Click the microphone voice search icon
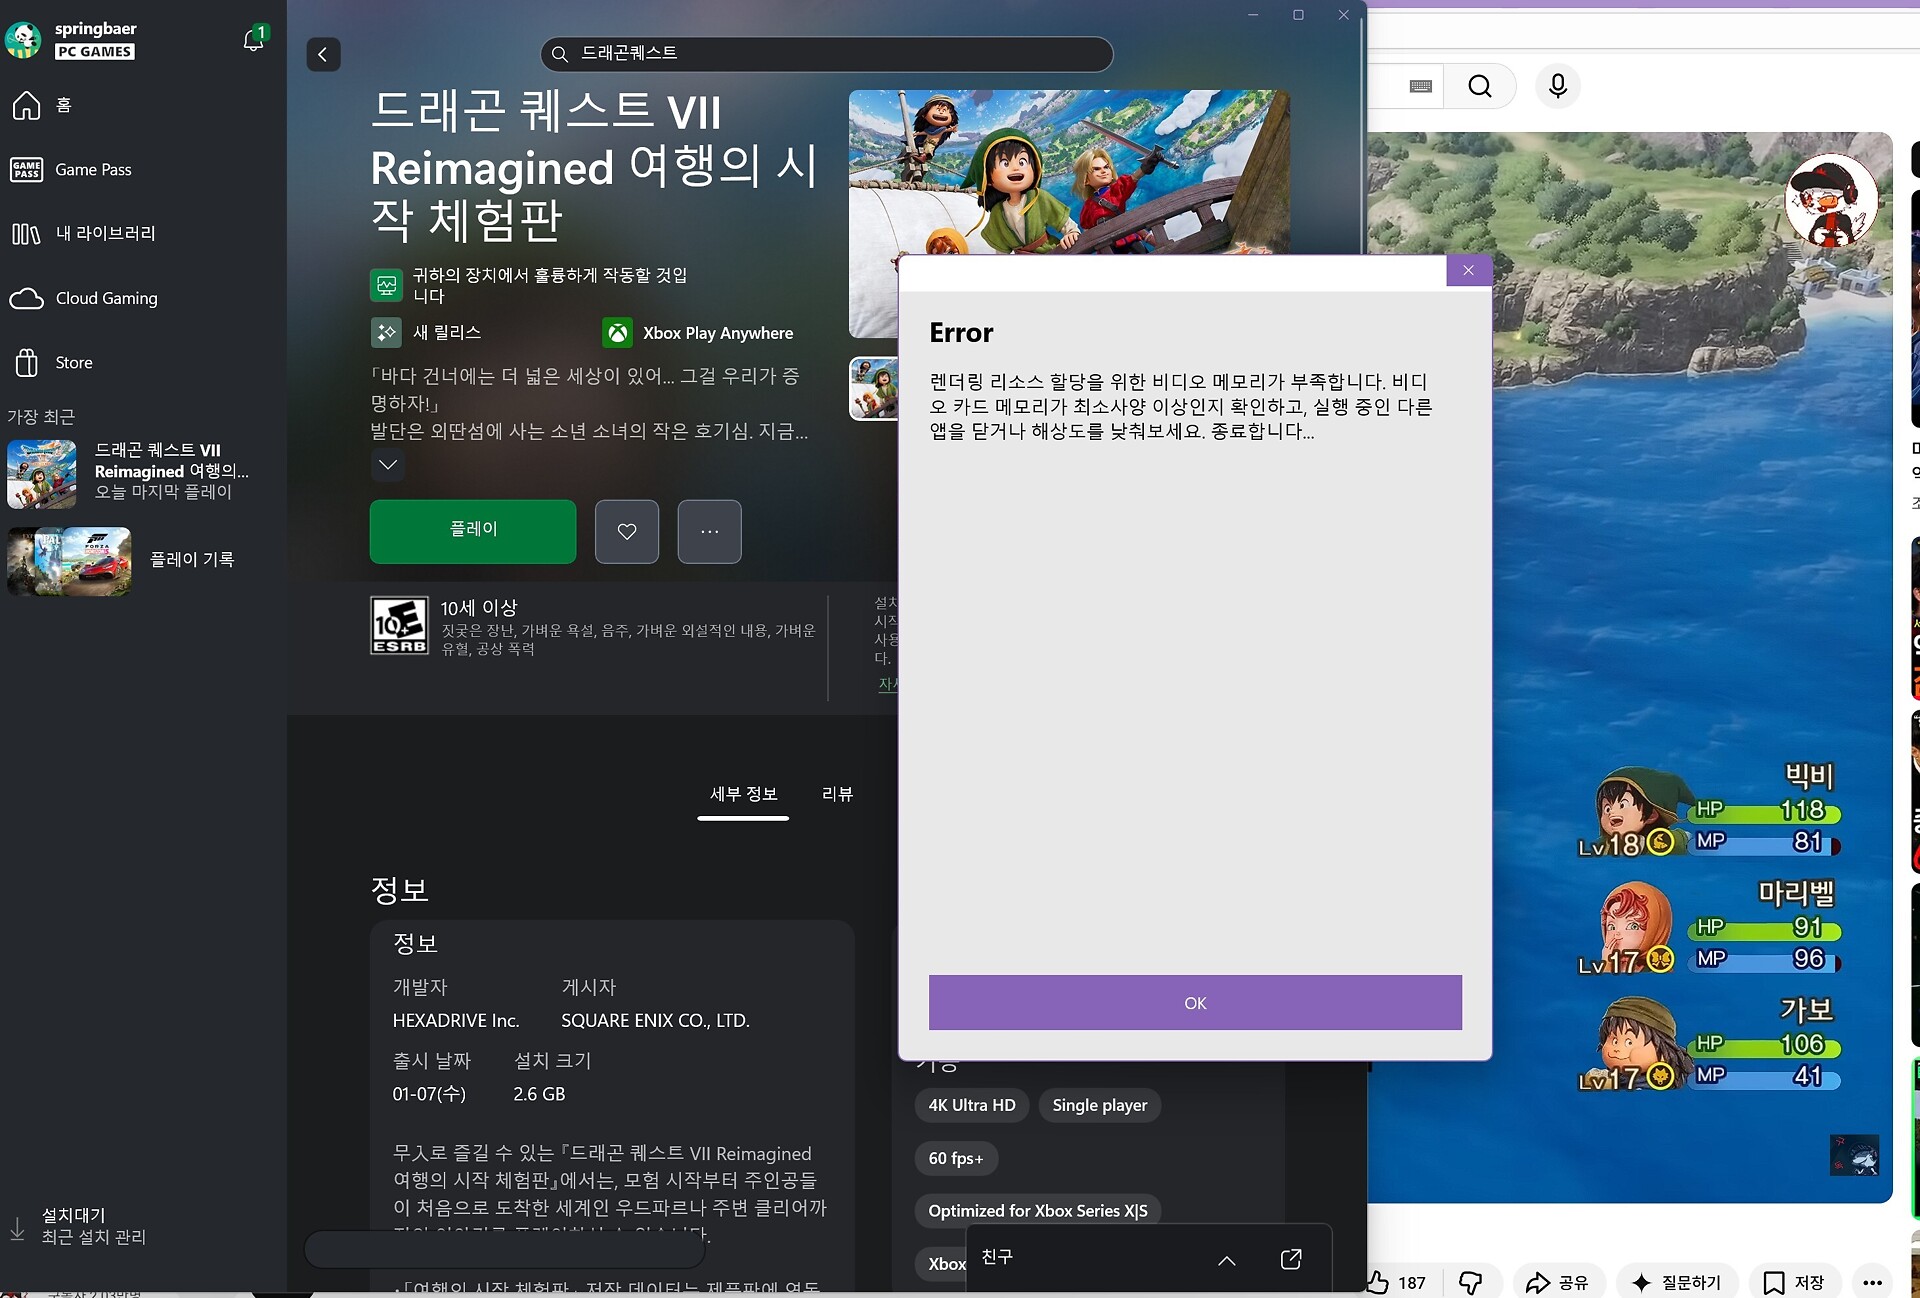Screen dimensions: 1920x1298 pos(1557,86)
